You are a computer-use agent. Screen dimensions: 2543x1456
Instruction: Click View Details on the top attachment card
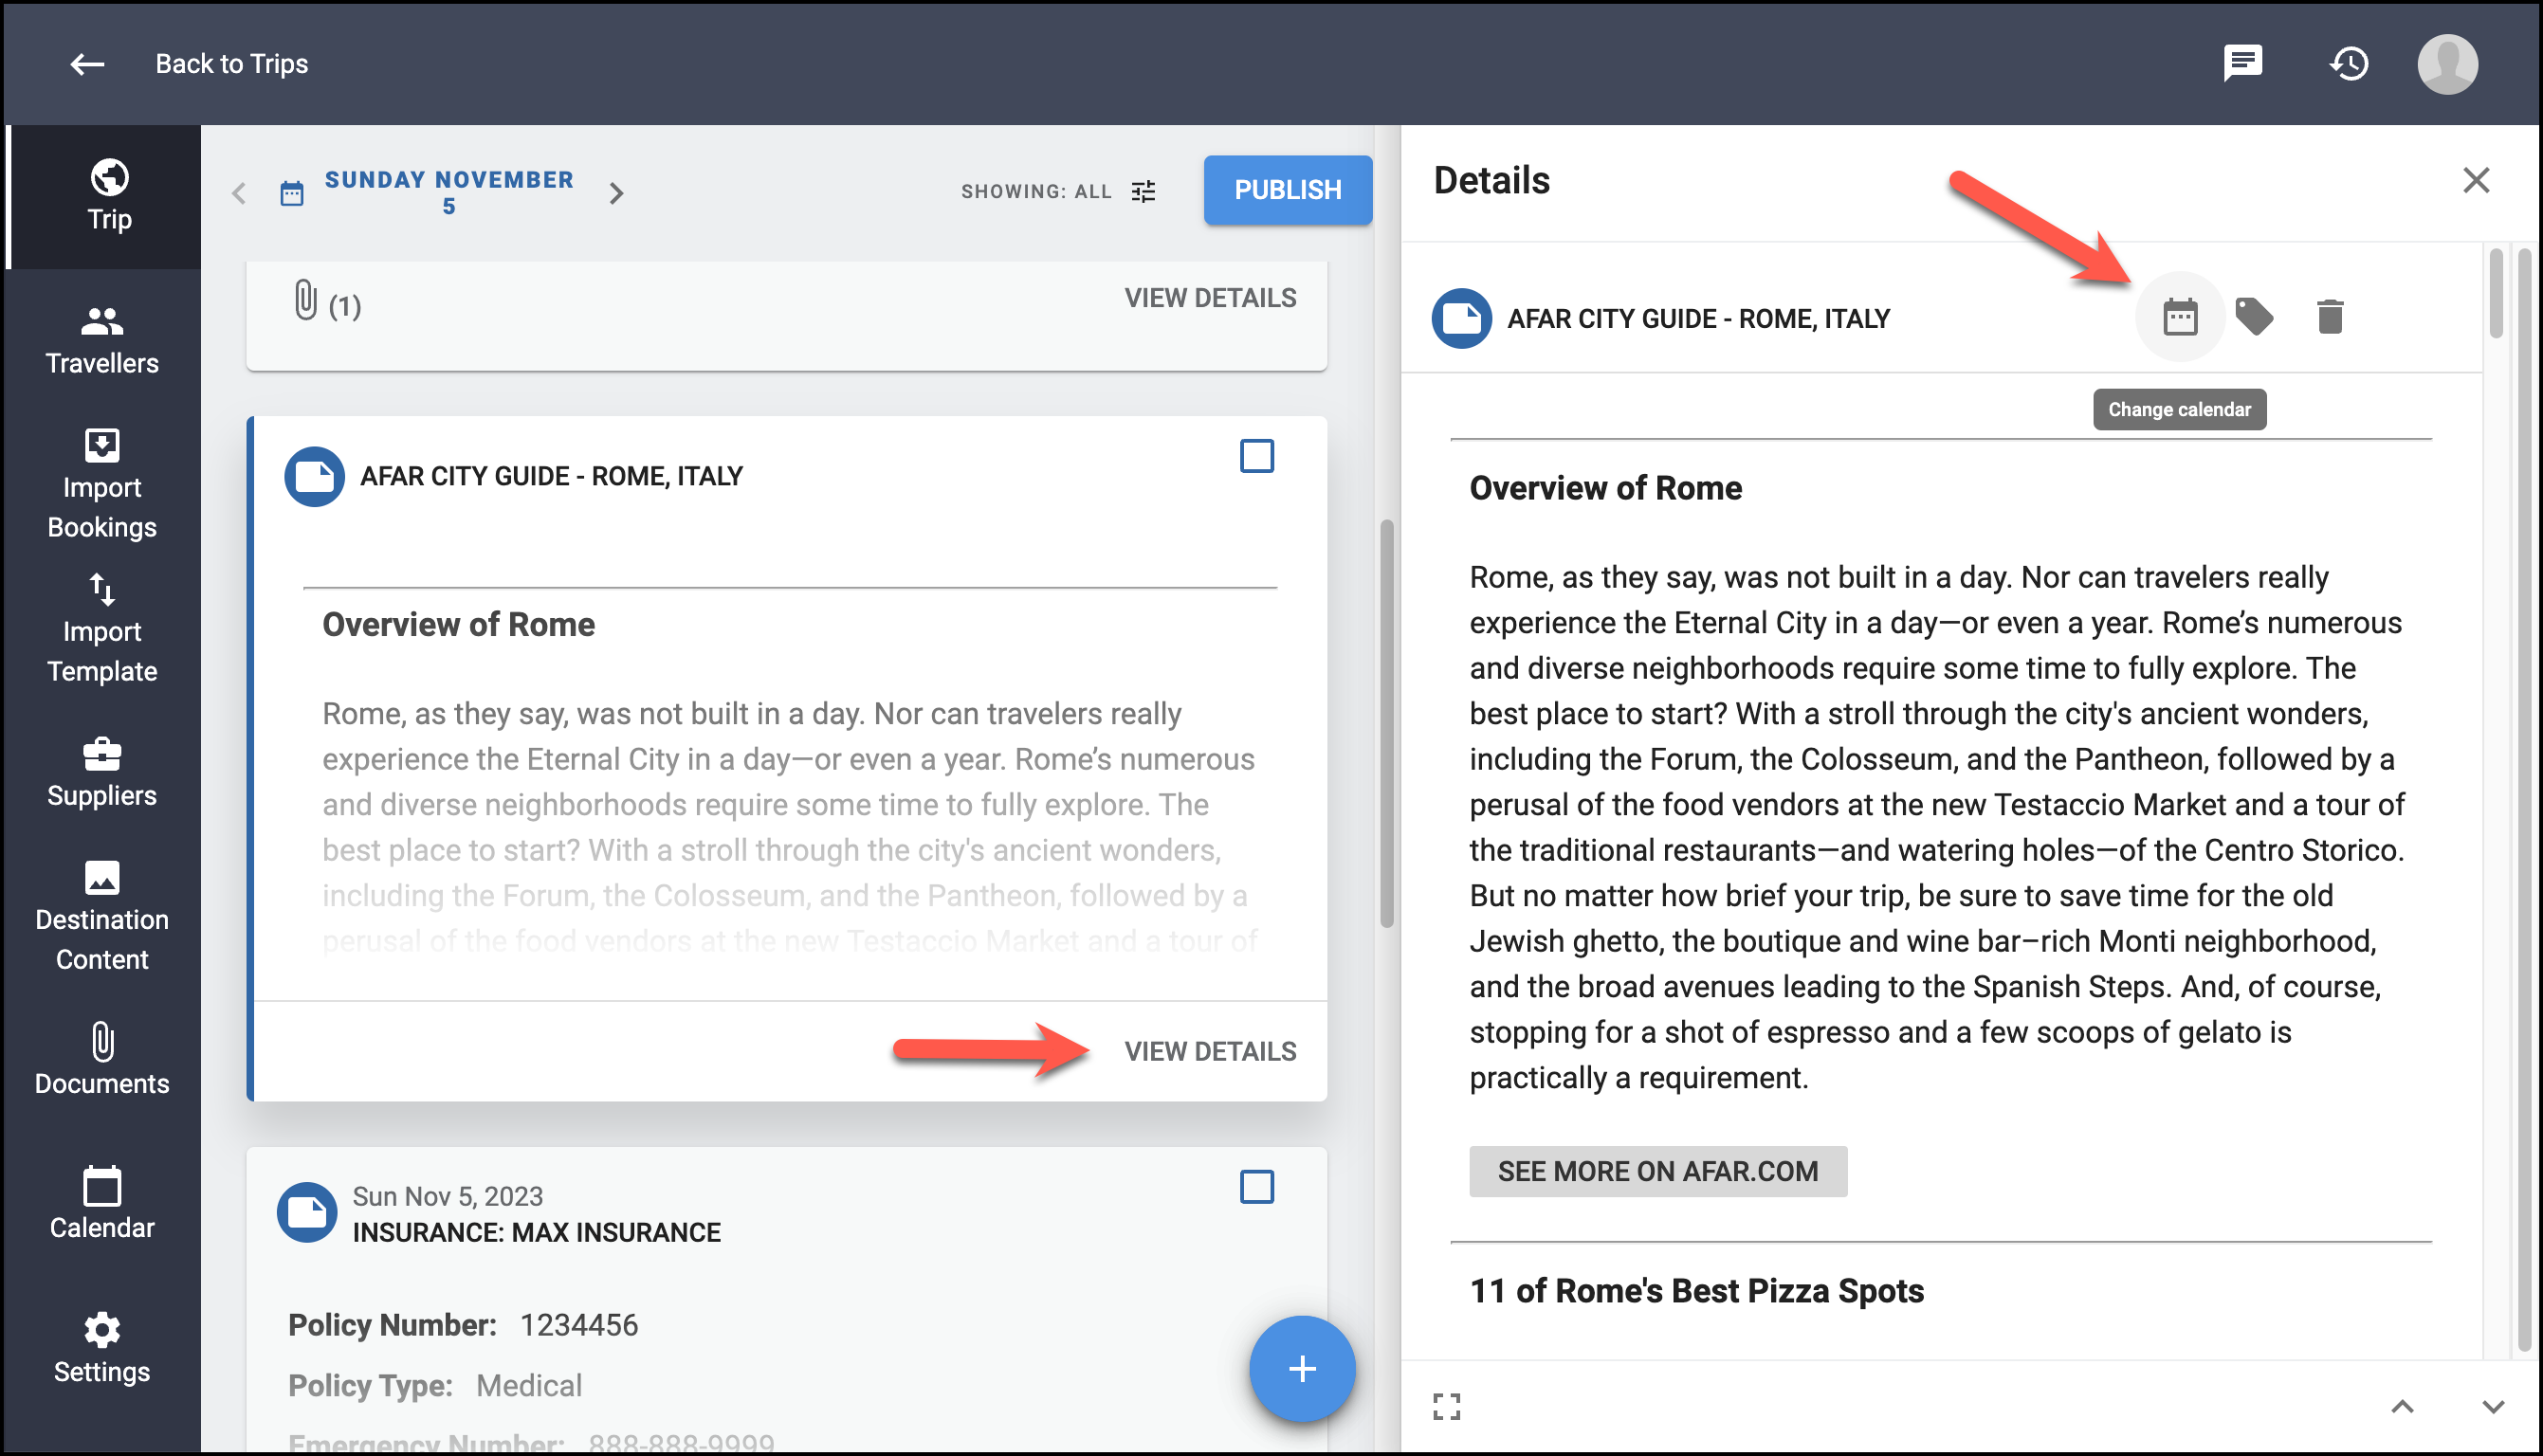1210,298
